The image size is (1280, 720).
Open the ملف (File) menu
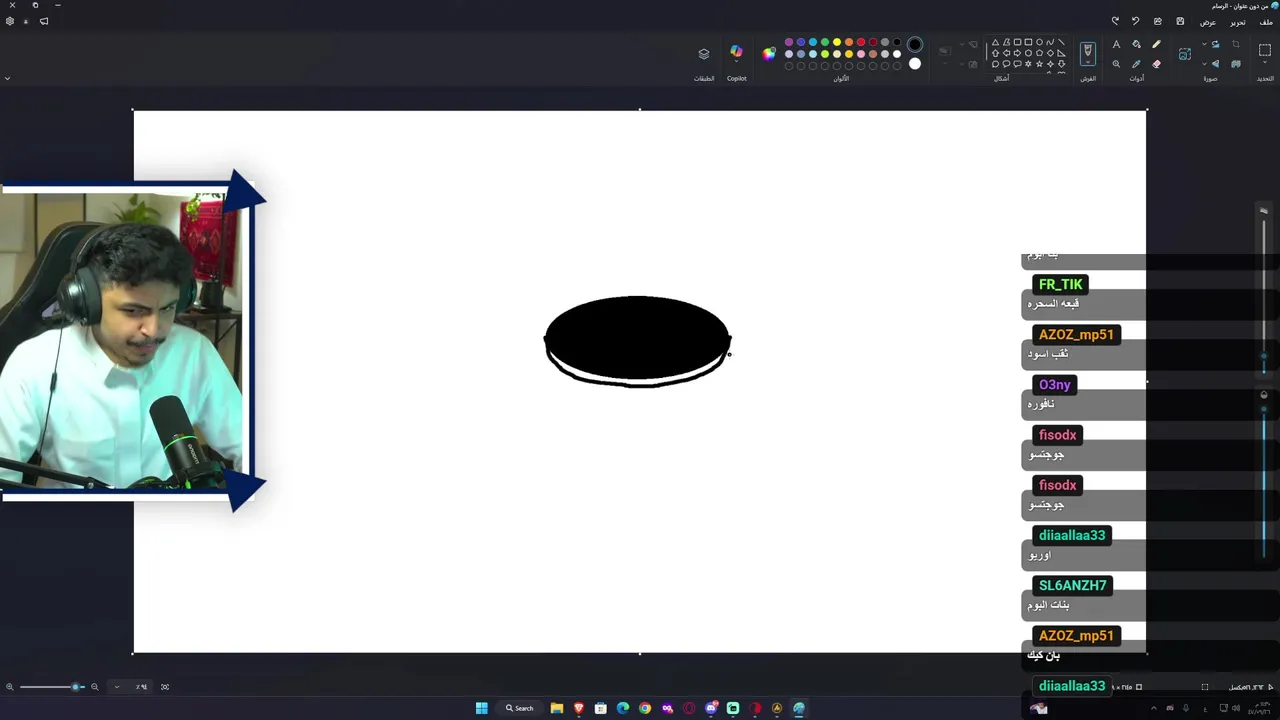(1266, 22)
